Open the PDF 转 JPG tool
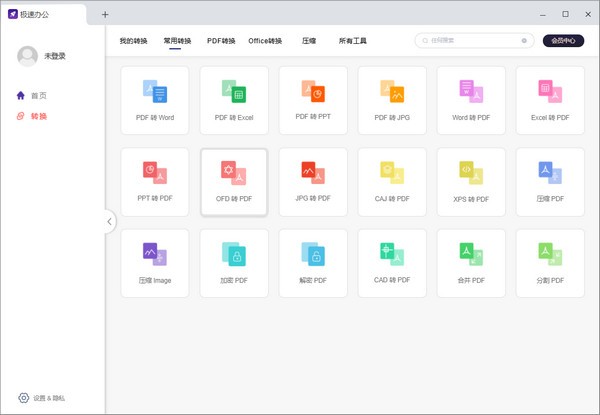The height and width of the screenshot is (415, 600). click(x=392, y=94)
